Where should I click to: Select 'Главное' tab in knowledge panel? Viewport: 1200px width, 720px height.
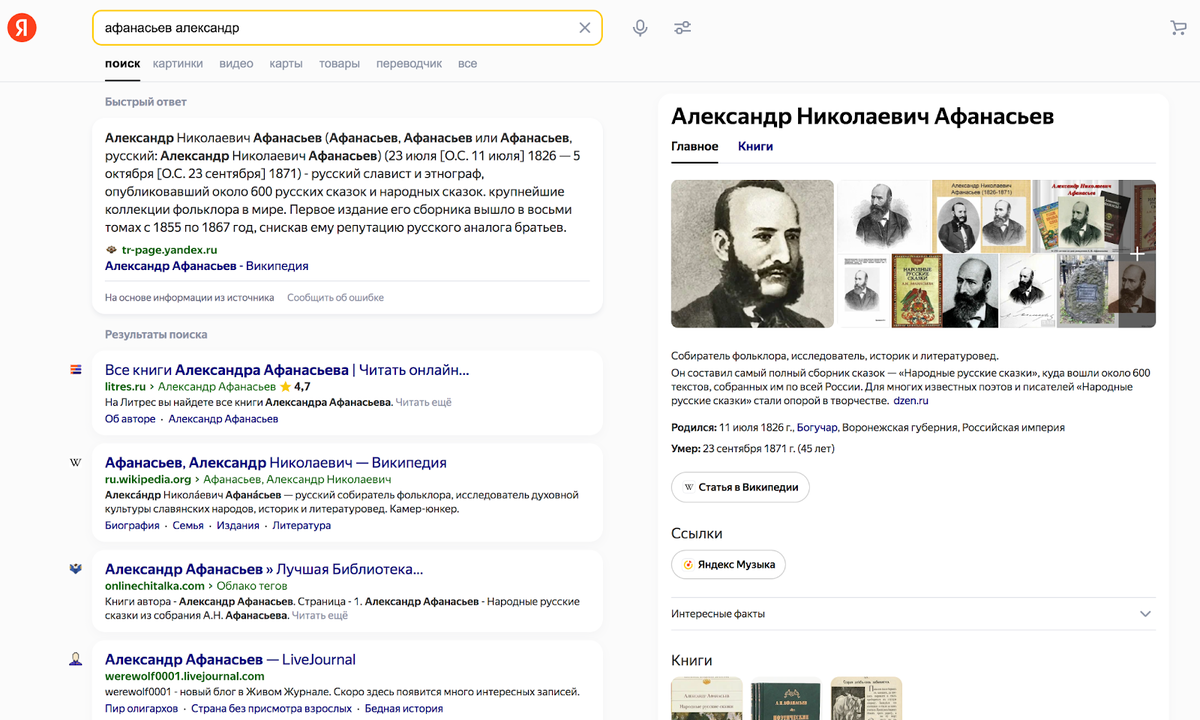point(694,146)
